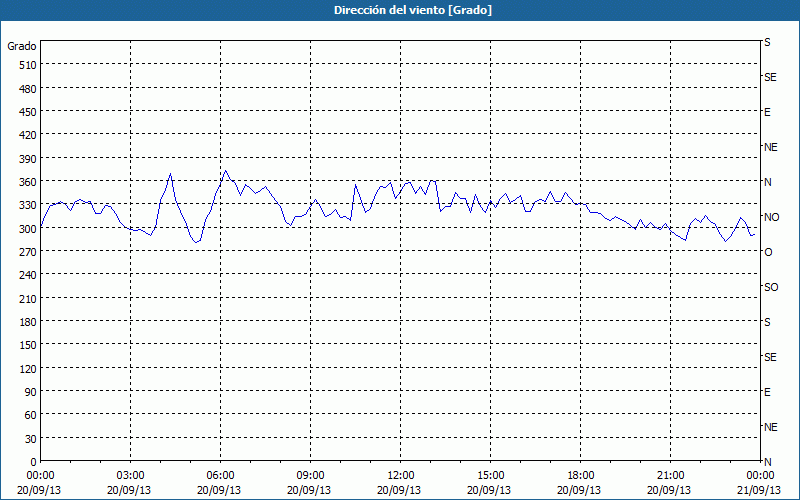Select the S compass label level with 180
The width and height of the screenshot is (800, 500).
[x=767, y=322]
